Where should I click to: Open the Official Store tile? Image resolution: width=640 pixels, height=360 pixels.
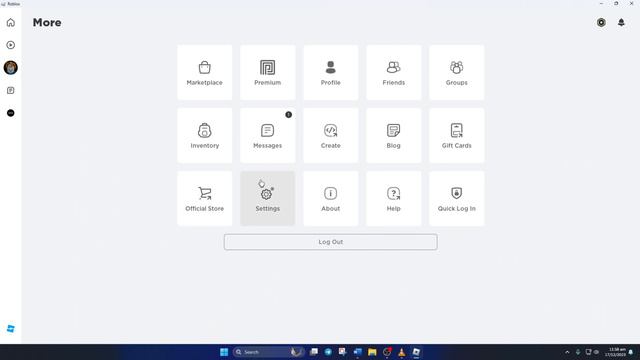(204, 198)
